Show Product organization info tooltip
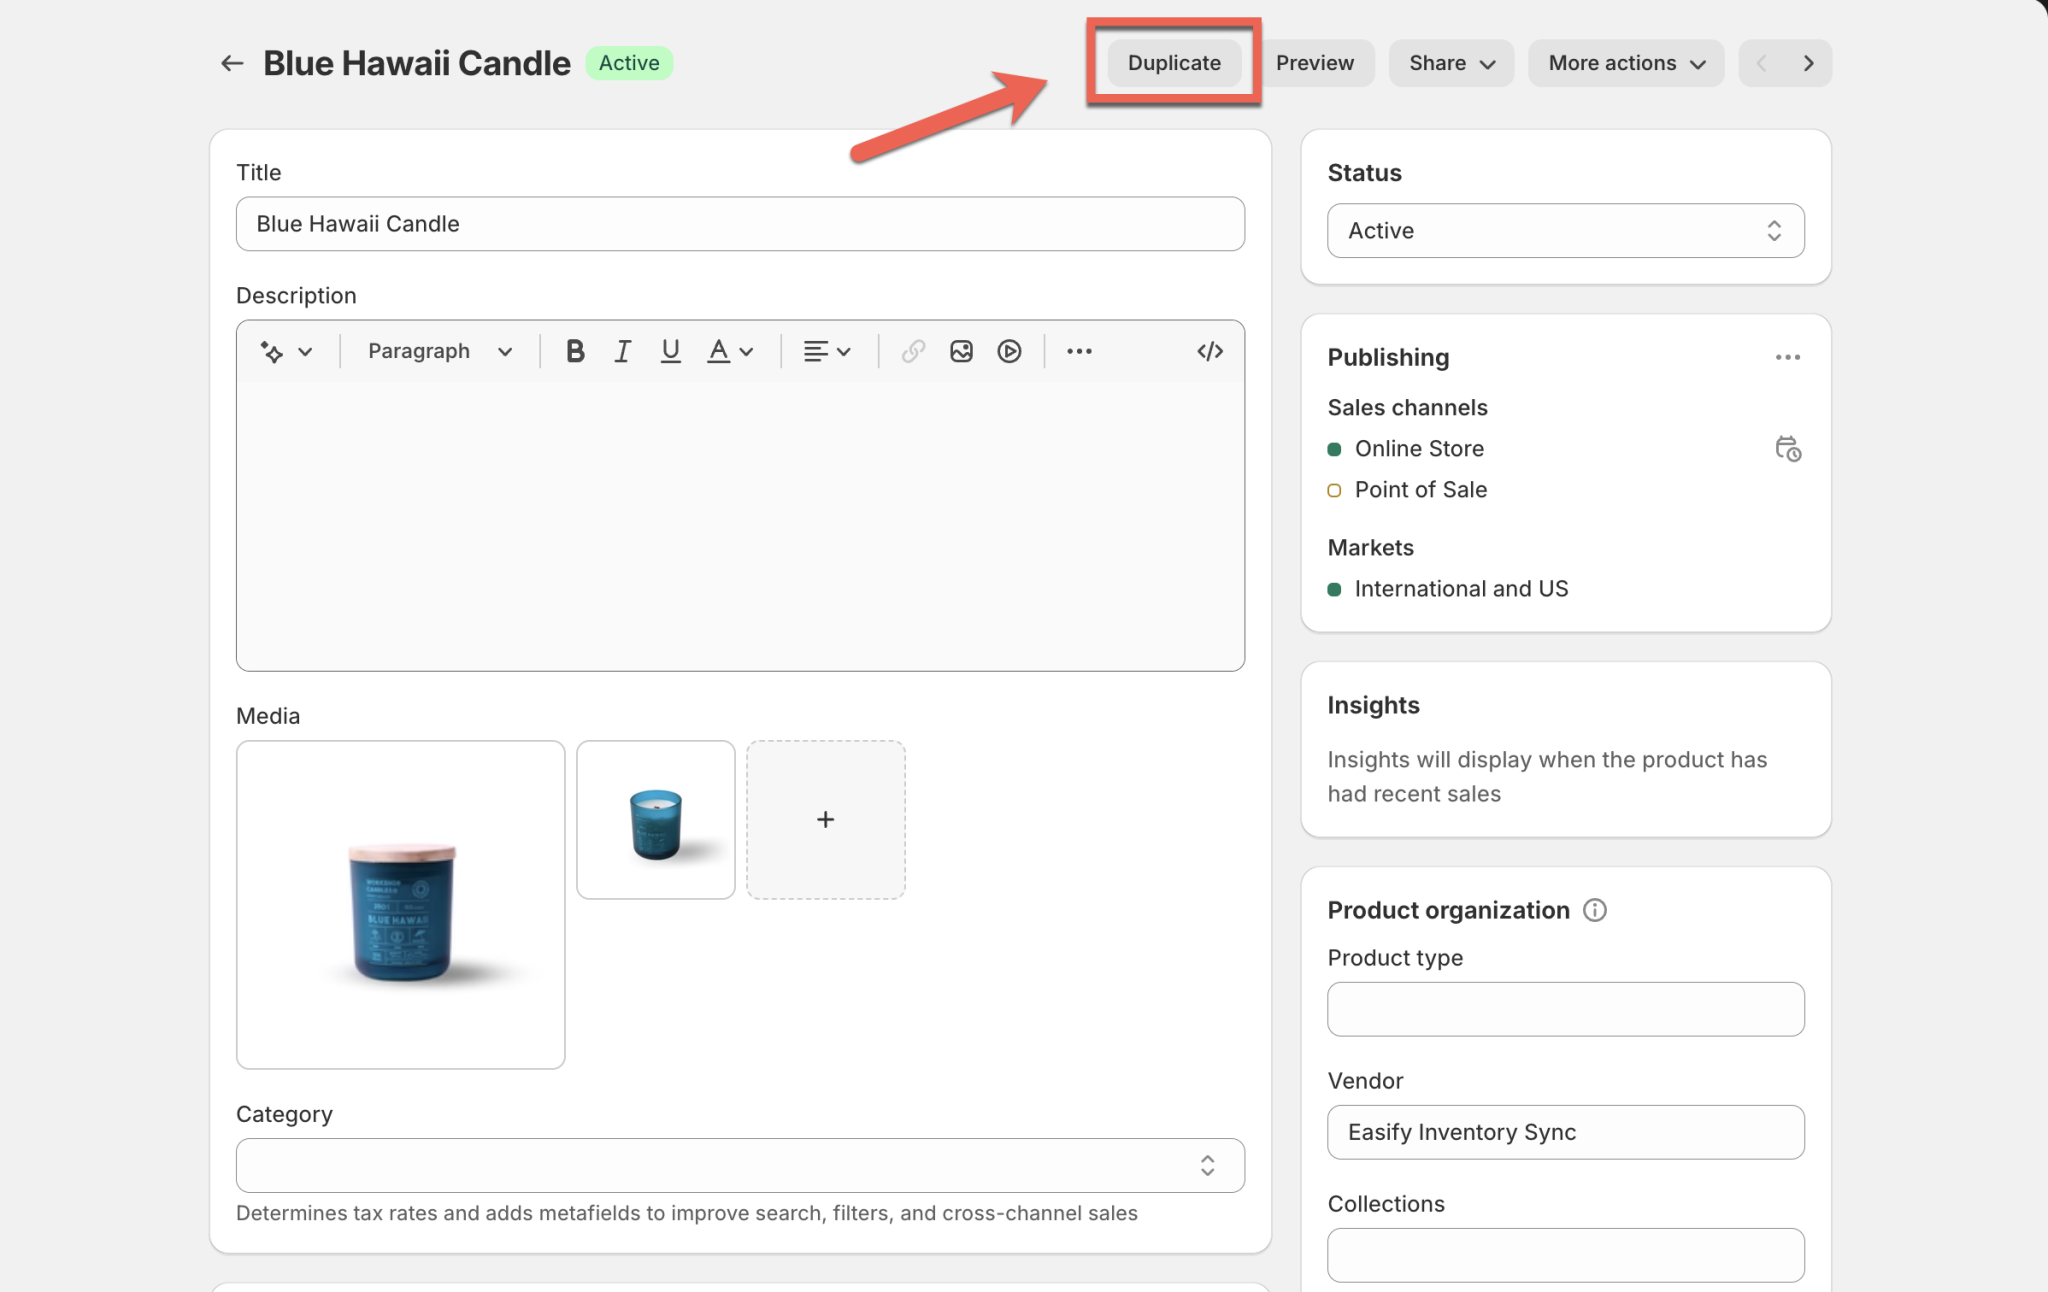The width and height of the screenshot is (2048, 1292). click(1595, 910)
